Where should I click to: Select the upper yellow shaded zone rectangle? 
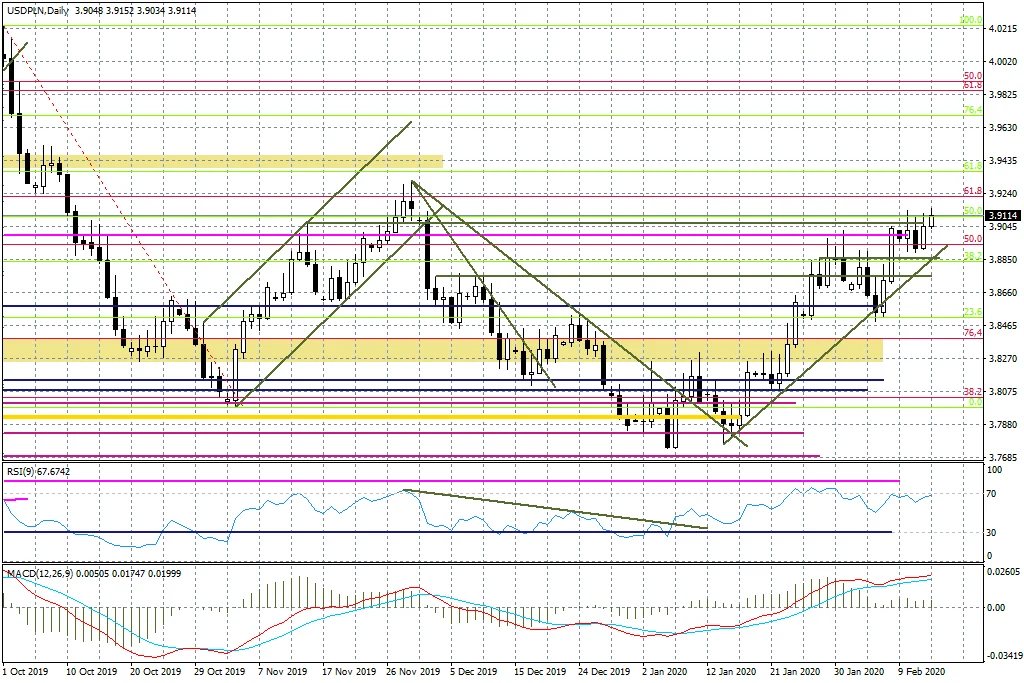(222, 161)
